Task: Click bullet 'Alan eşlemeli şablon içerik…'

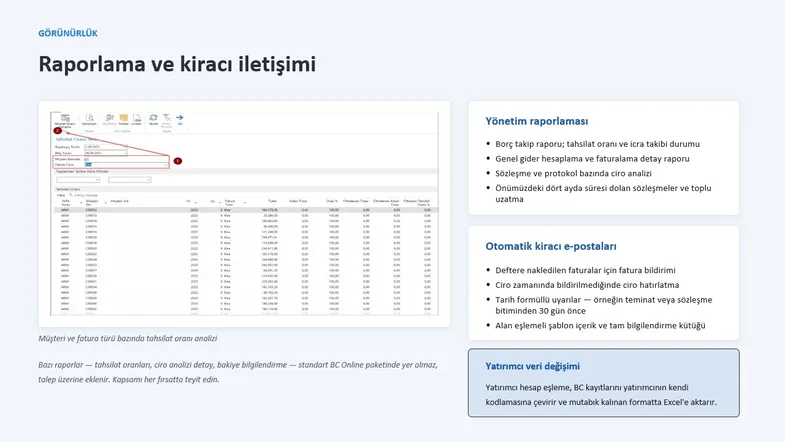Action: [600, 325]
